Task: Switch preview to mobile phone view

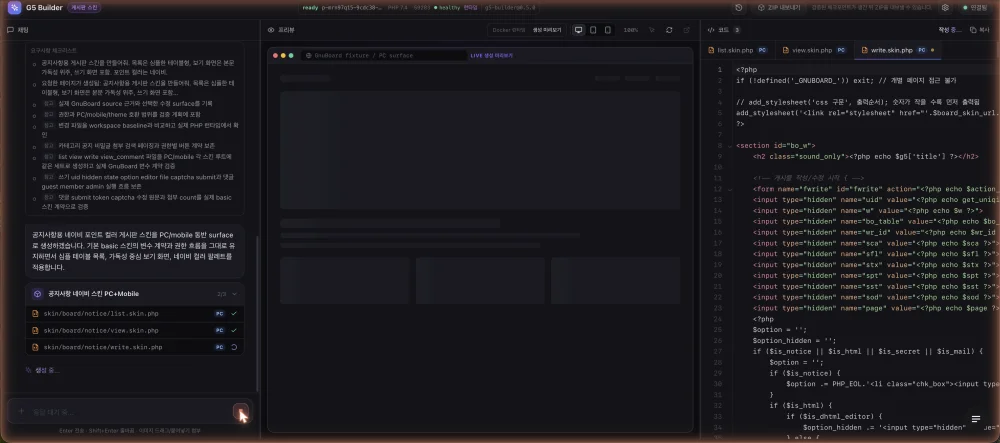Action: 608,30
